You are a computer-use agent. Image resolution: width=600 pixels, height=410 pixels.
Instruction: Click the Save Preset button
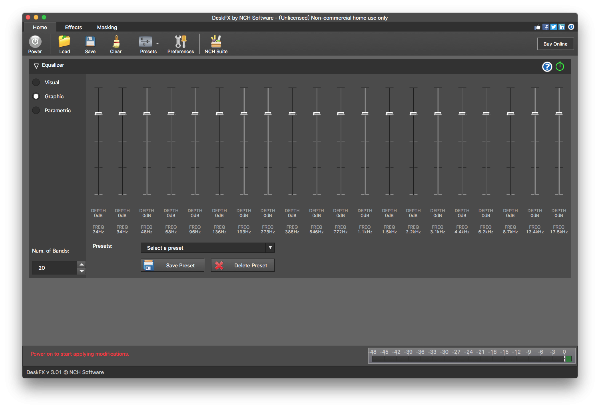173,265
